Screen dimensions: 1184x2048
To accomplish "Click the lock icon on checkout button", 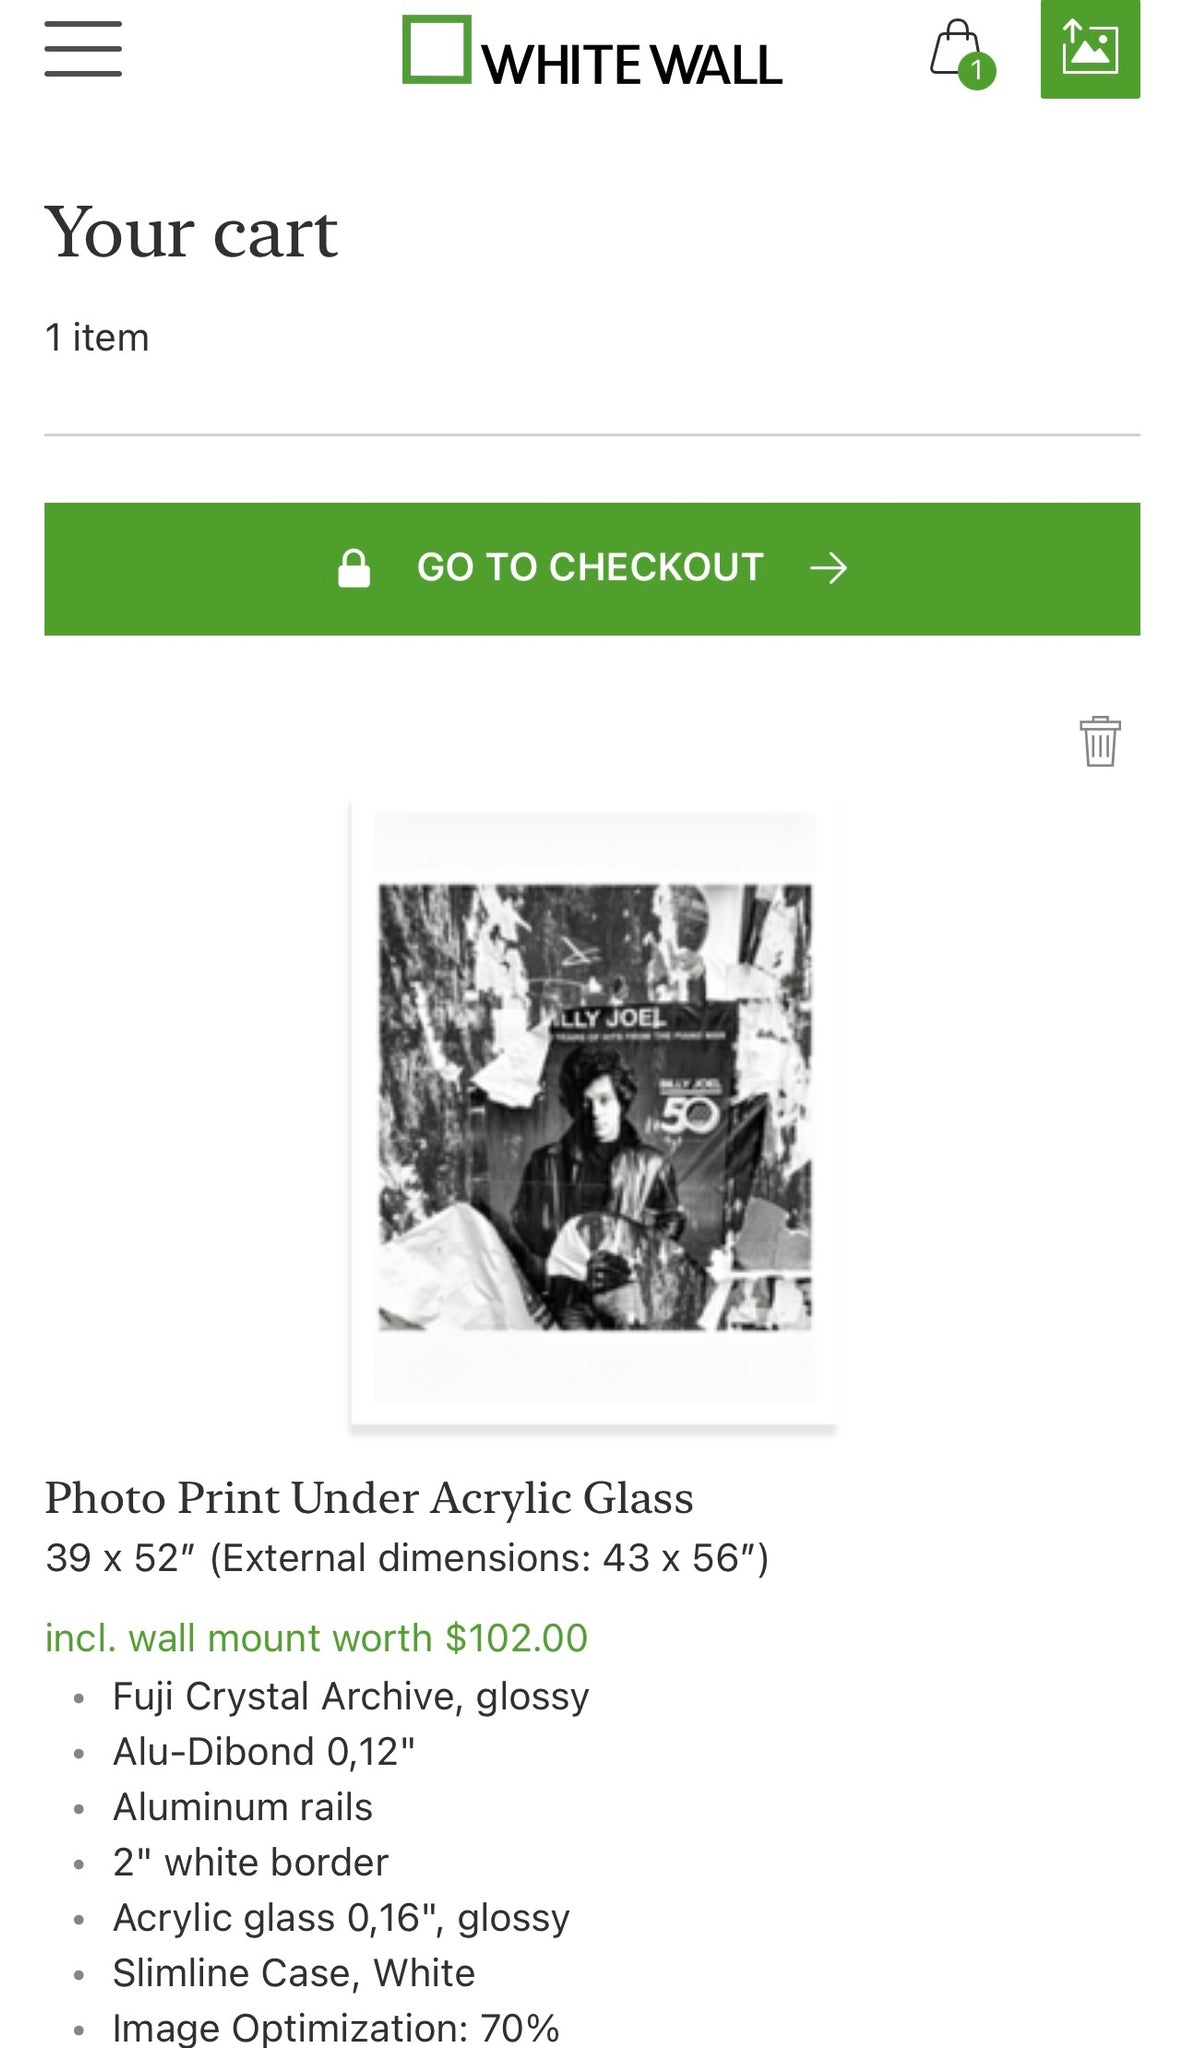I will [354, 568].
